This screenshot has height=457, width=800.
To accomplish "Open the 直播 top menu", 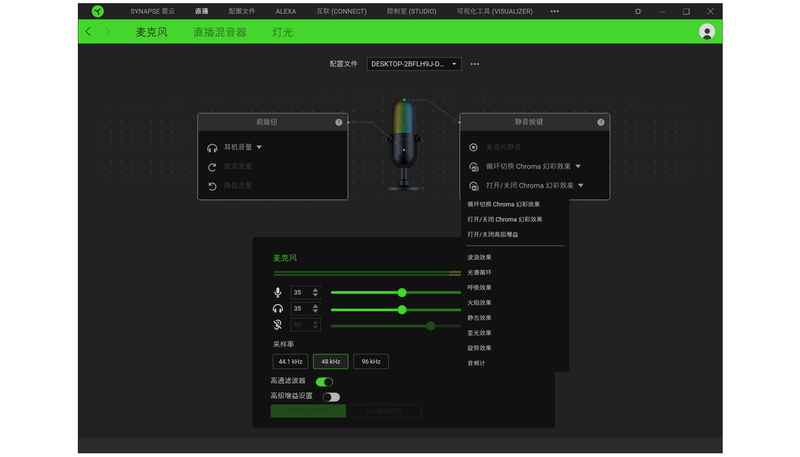I will 202,11.
